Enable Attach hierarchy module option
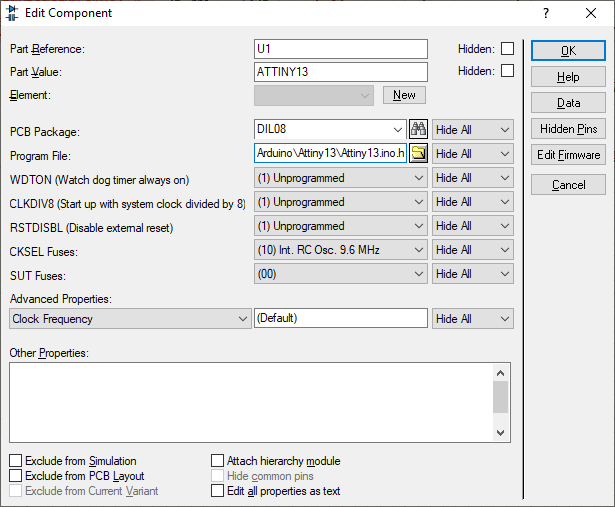 [218, 461]
